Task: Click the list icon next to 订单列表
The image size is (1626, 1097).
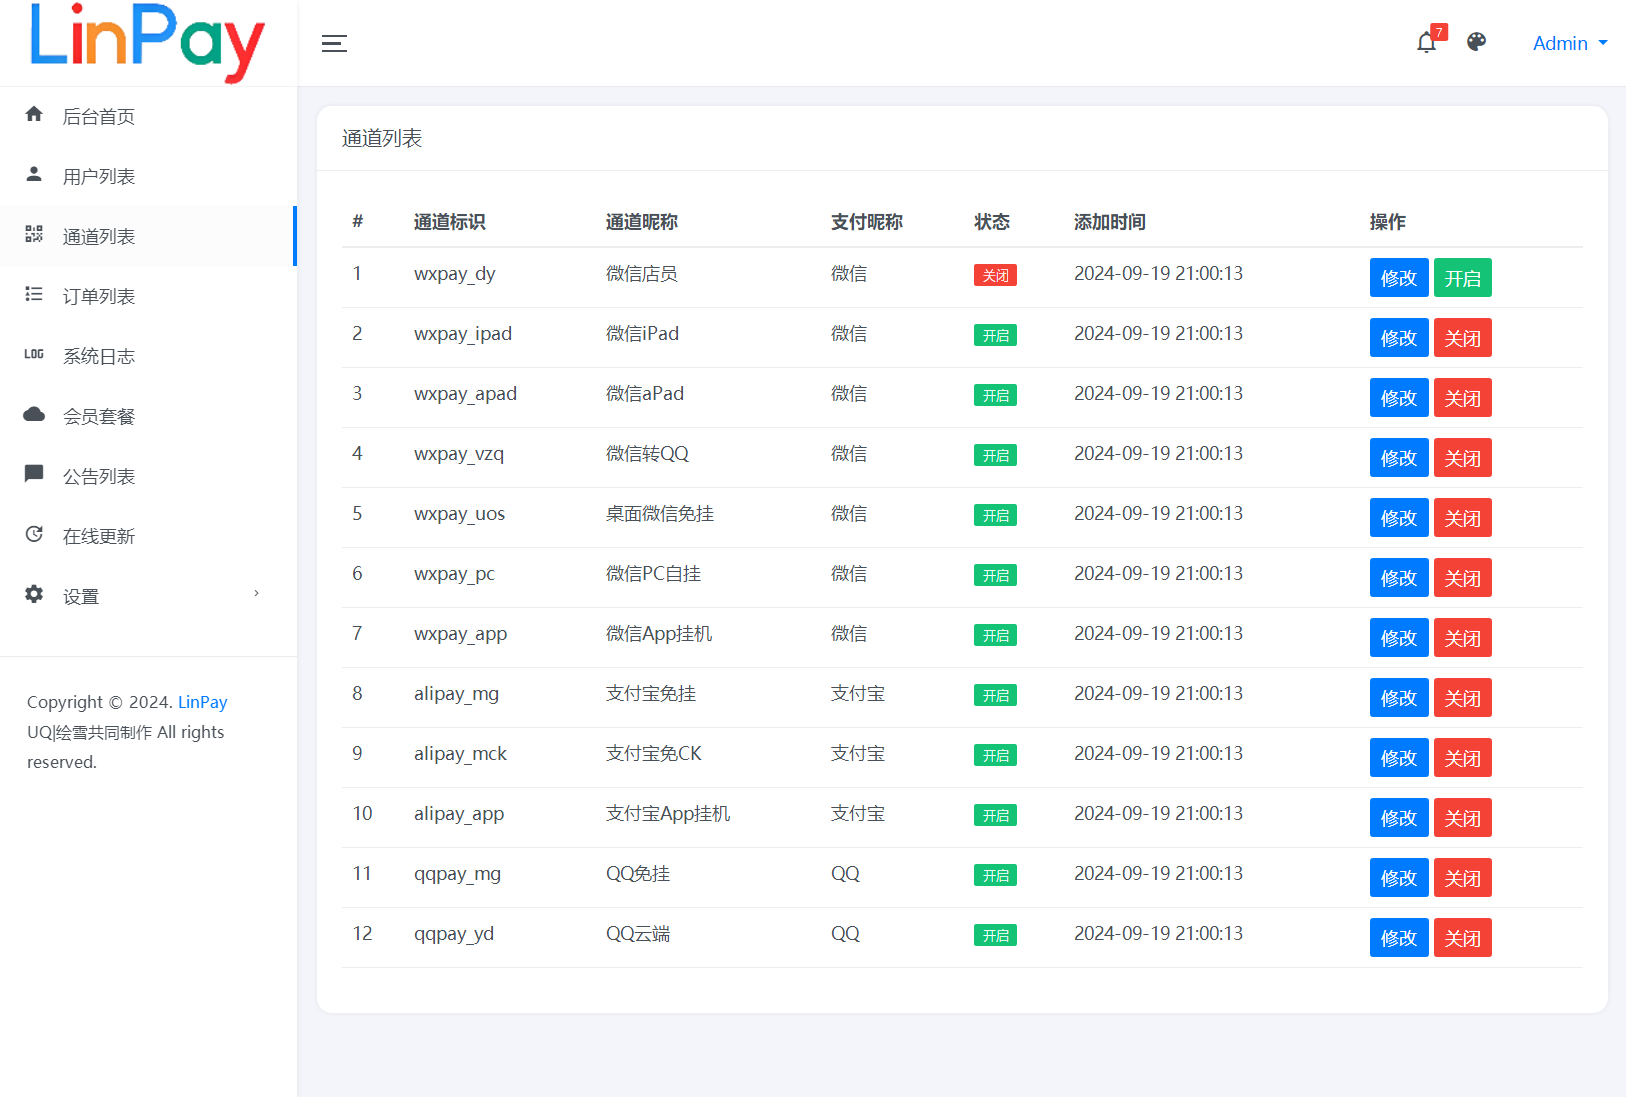Action: pos(34,295)
